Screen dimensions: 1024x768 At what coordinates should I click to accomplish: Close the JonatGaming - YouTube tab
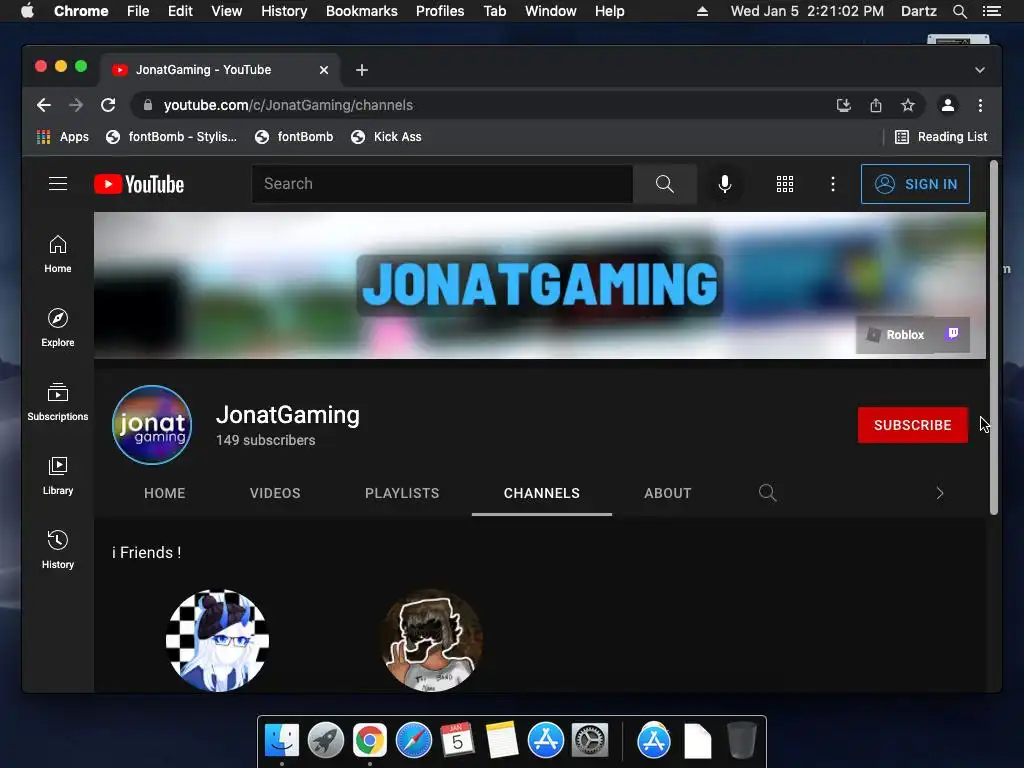pyautogui.click(x=324, y=70)
